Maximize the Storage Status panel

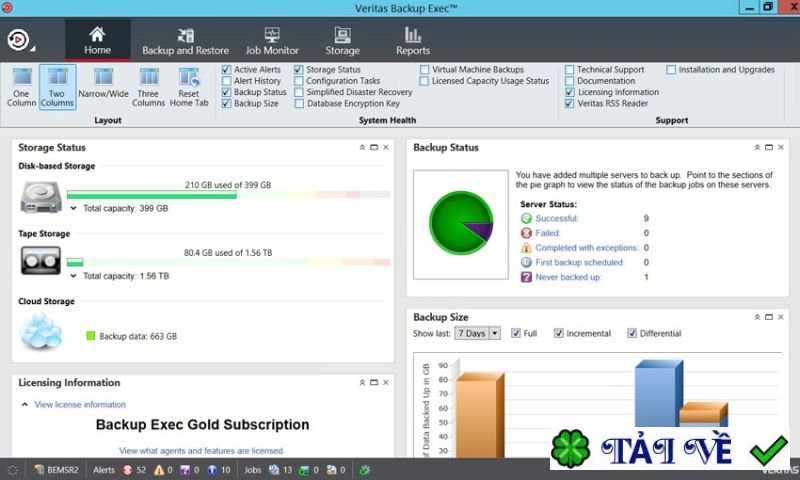point(374,147)
